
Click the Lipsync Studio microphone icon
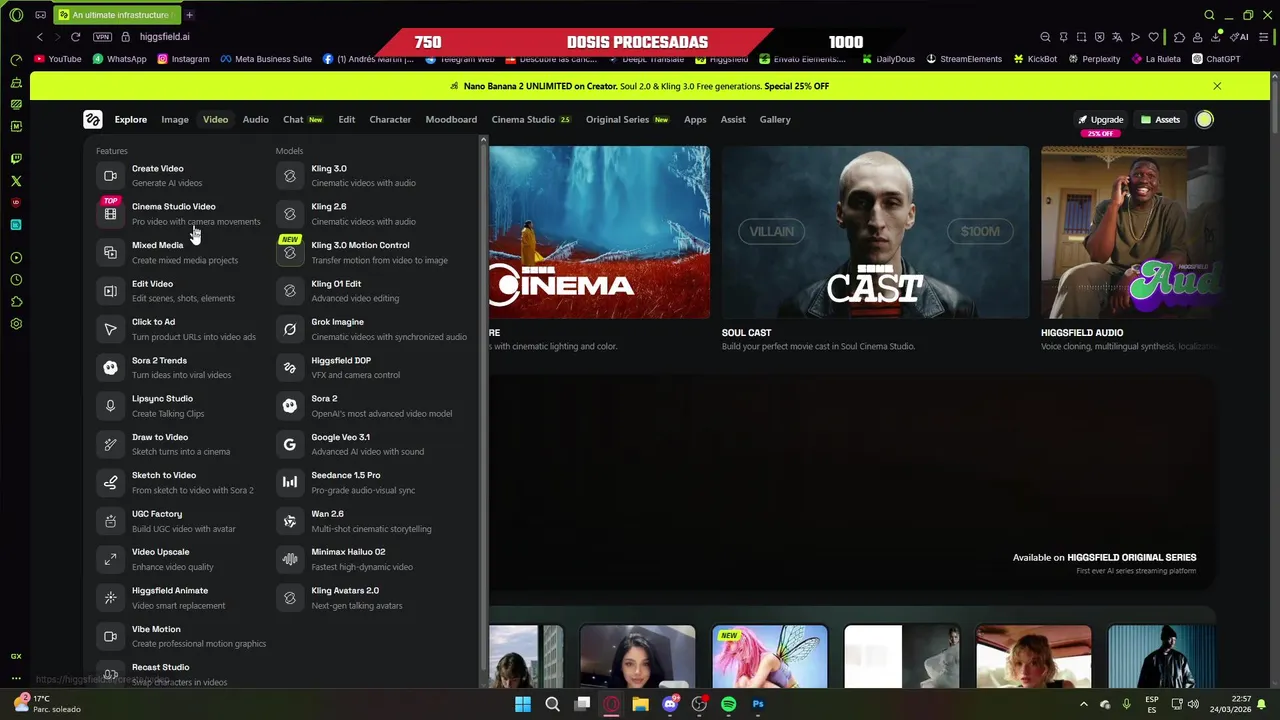pos(110,406)
